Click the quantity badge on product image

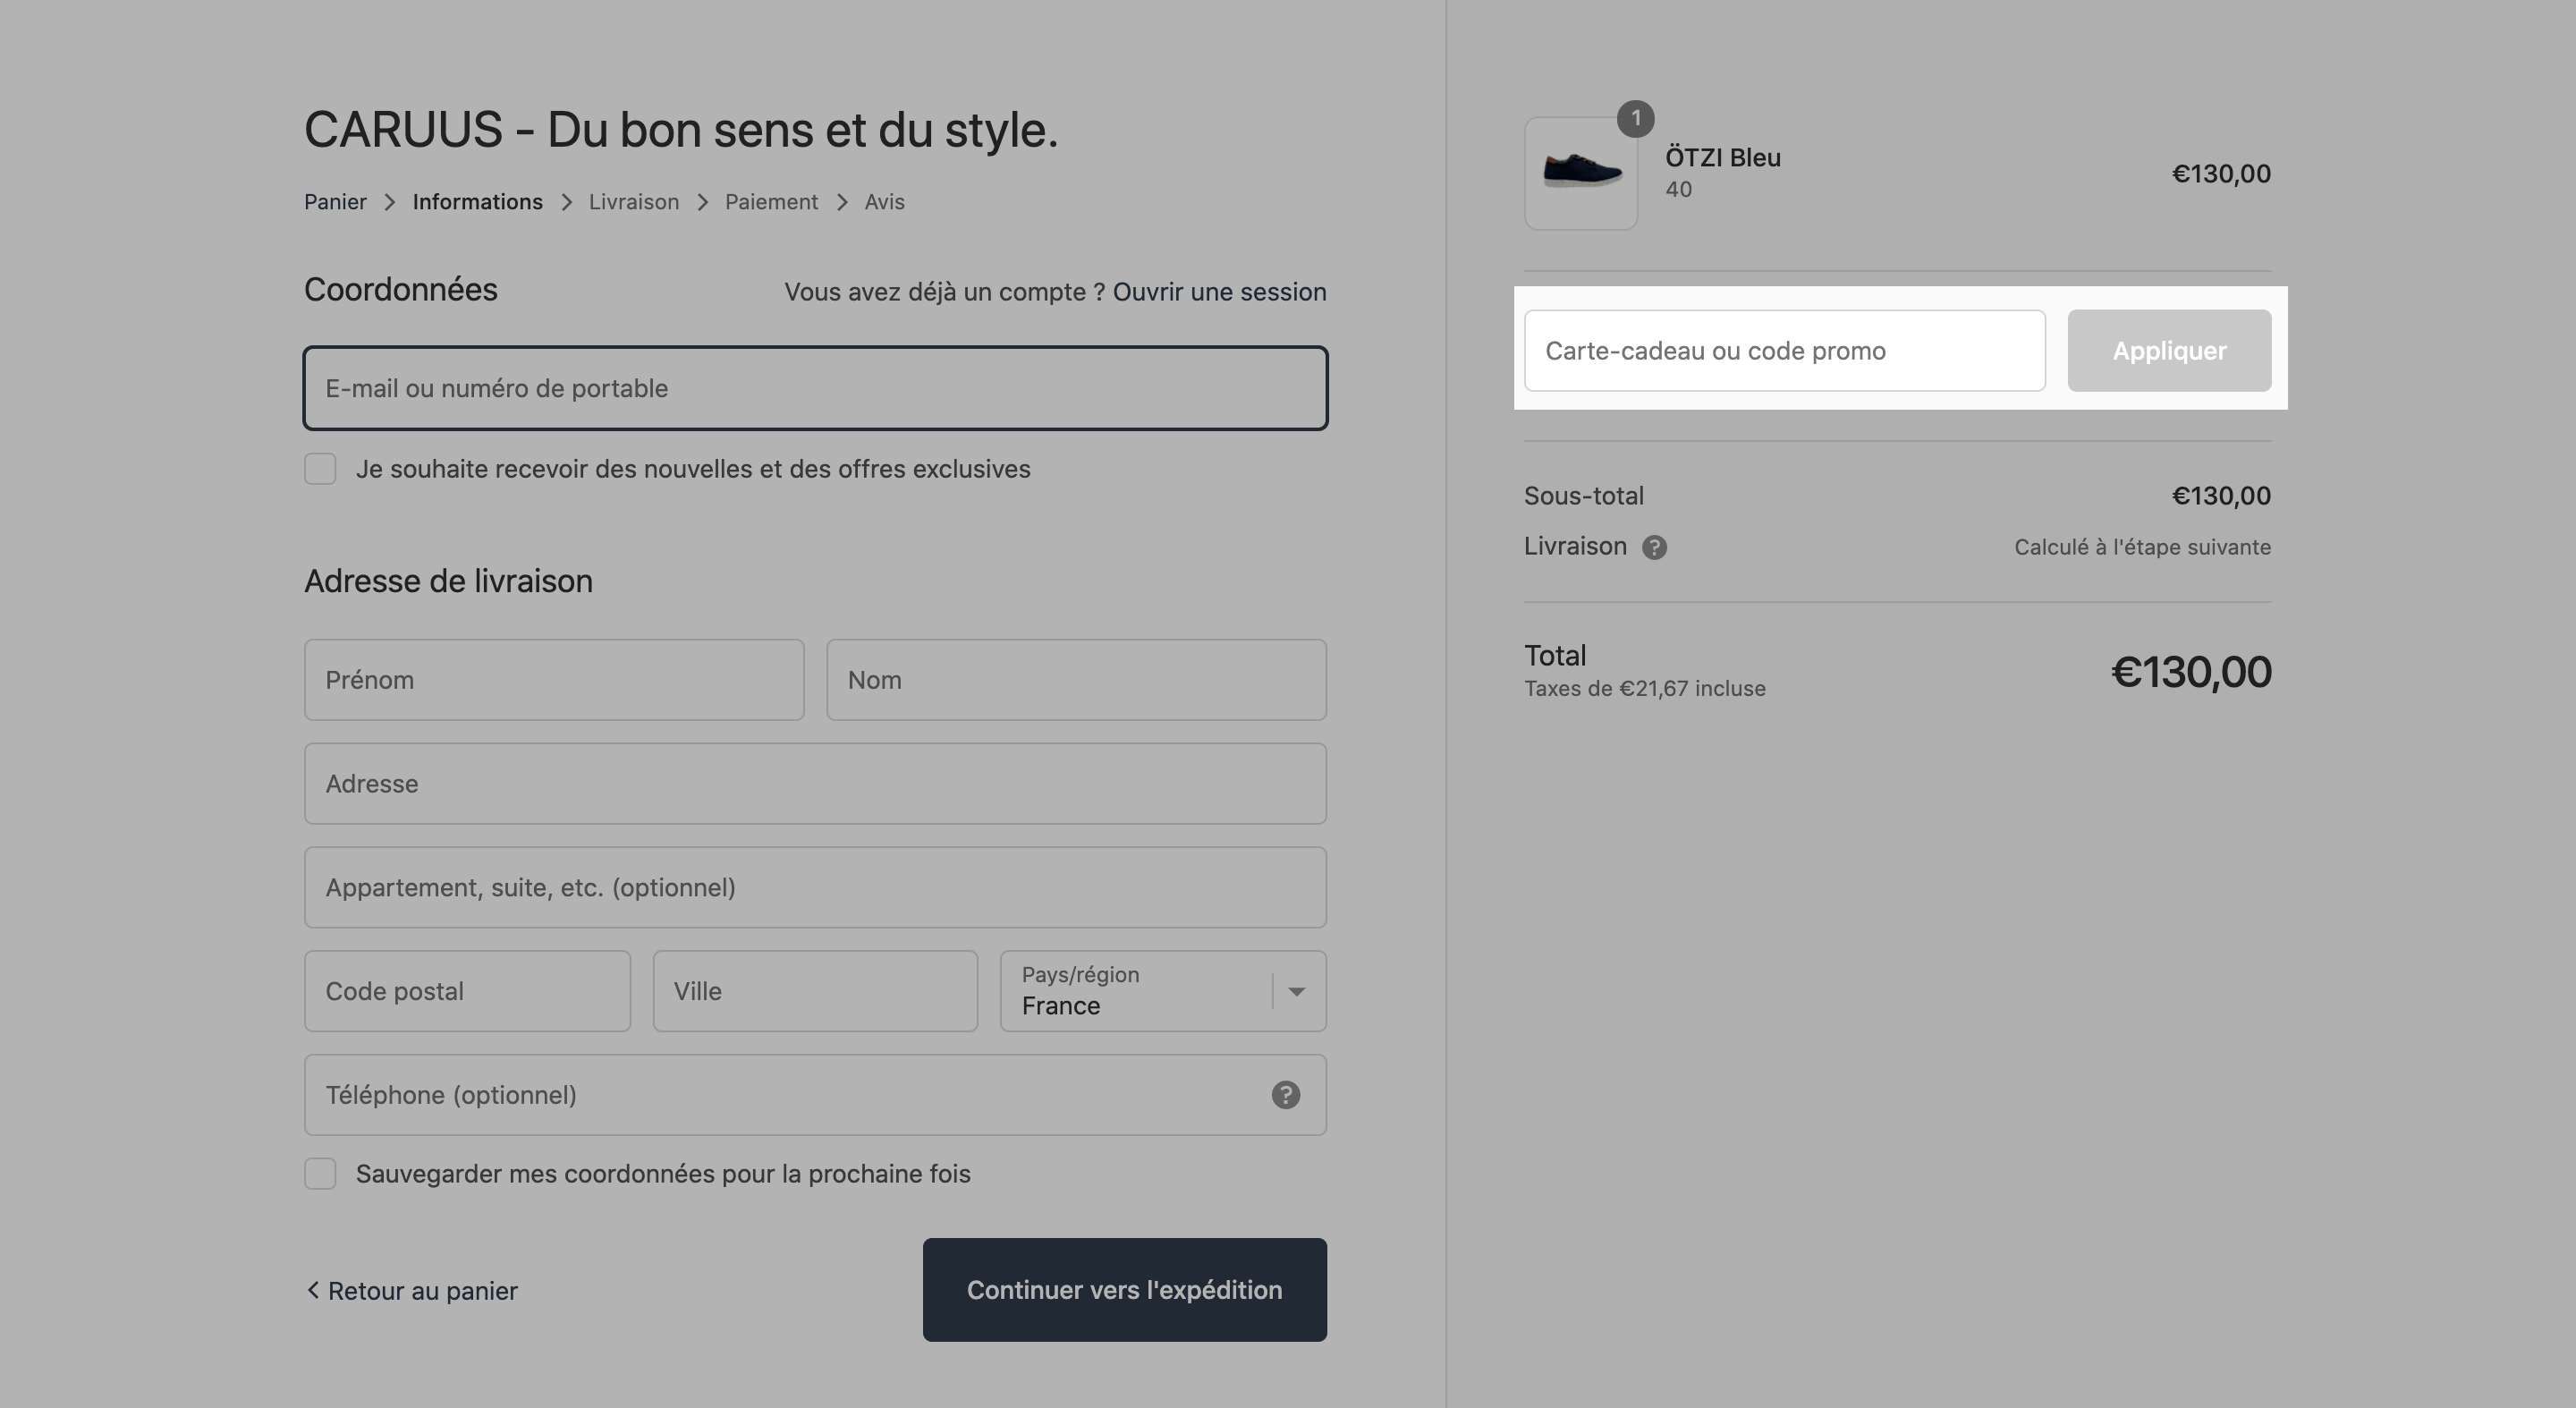1635,118
